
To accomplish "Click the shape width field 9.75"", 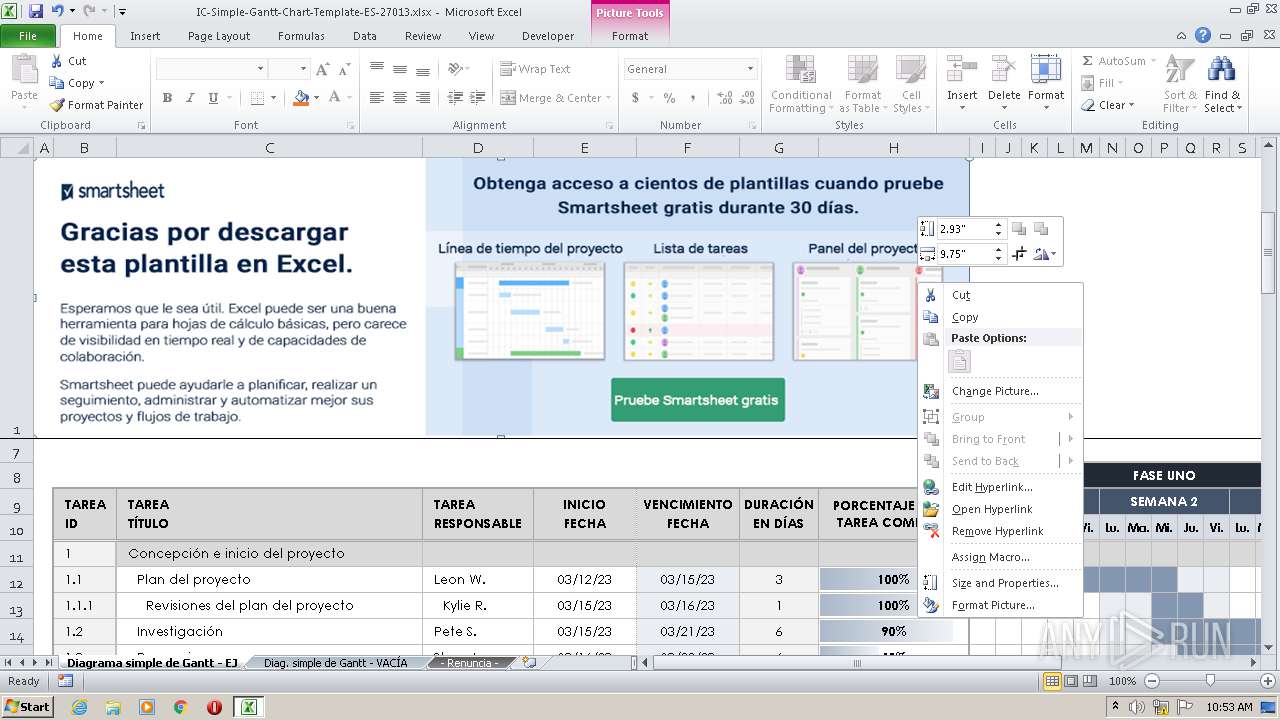I will click(x=965, y=254).
